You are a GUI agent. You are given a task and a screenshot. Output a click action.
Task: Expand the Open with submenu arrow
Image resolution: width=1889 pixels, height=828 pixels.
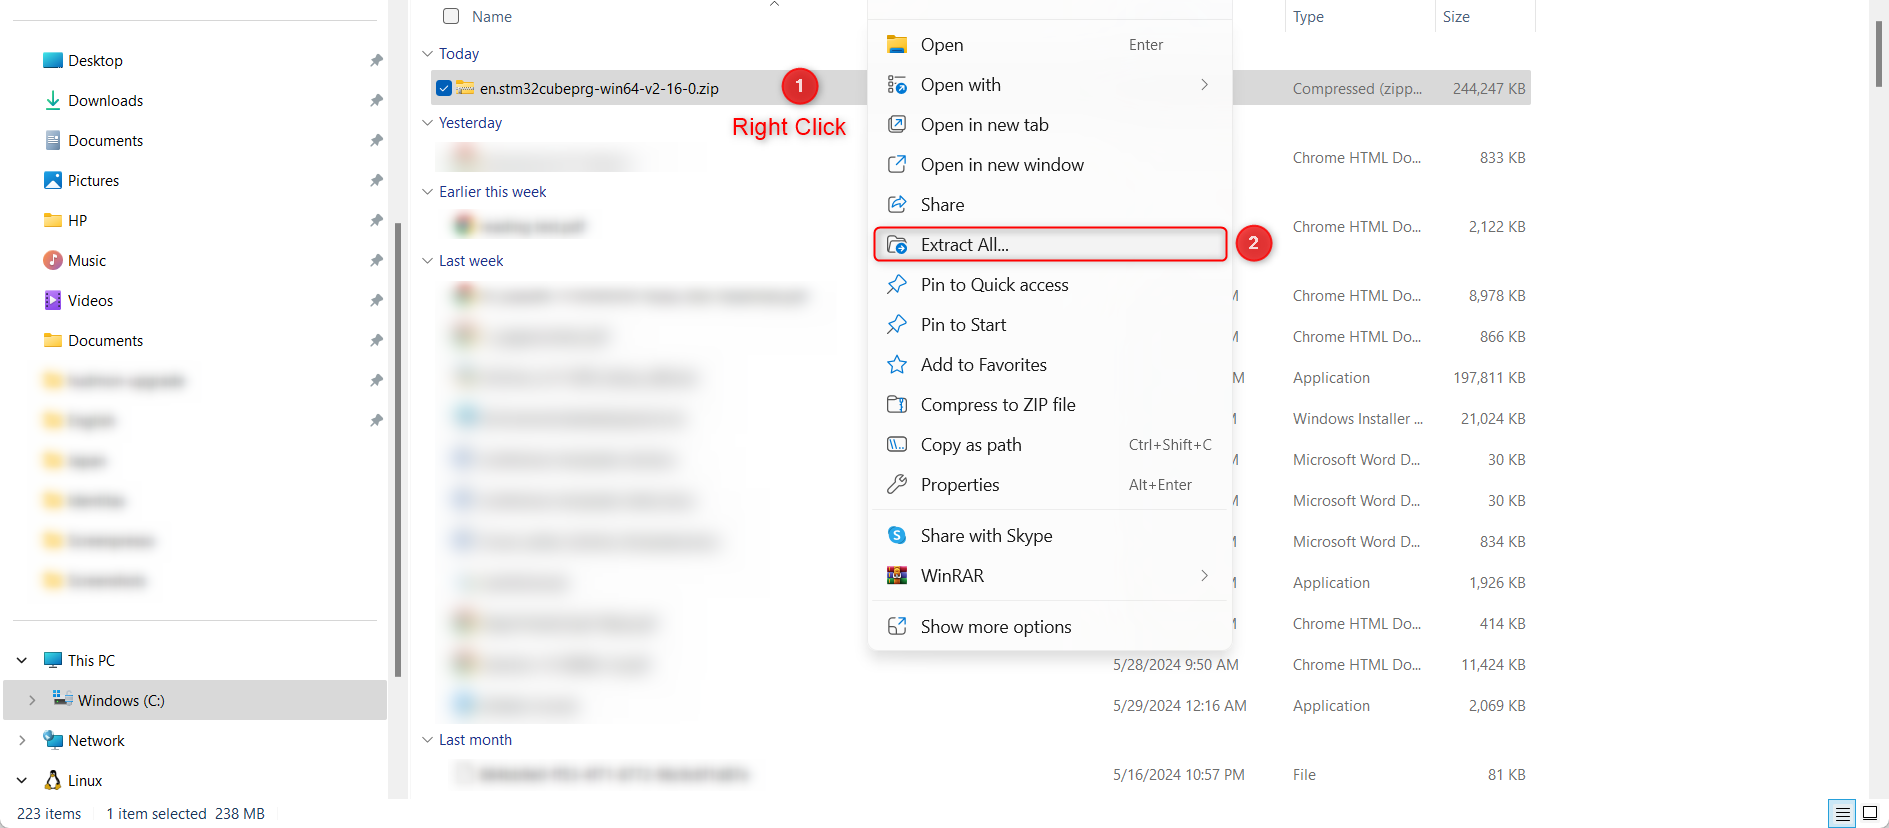pos(1204,85)
